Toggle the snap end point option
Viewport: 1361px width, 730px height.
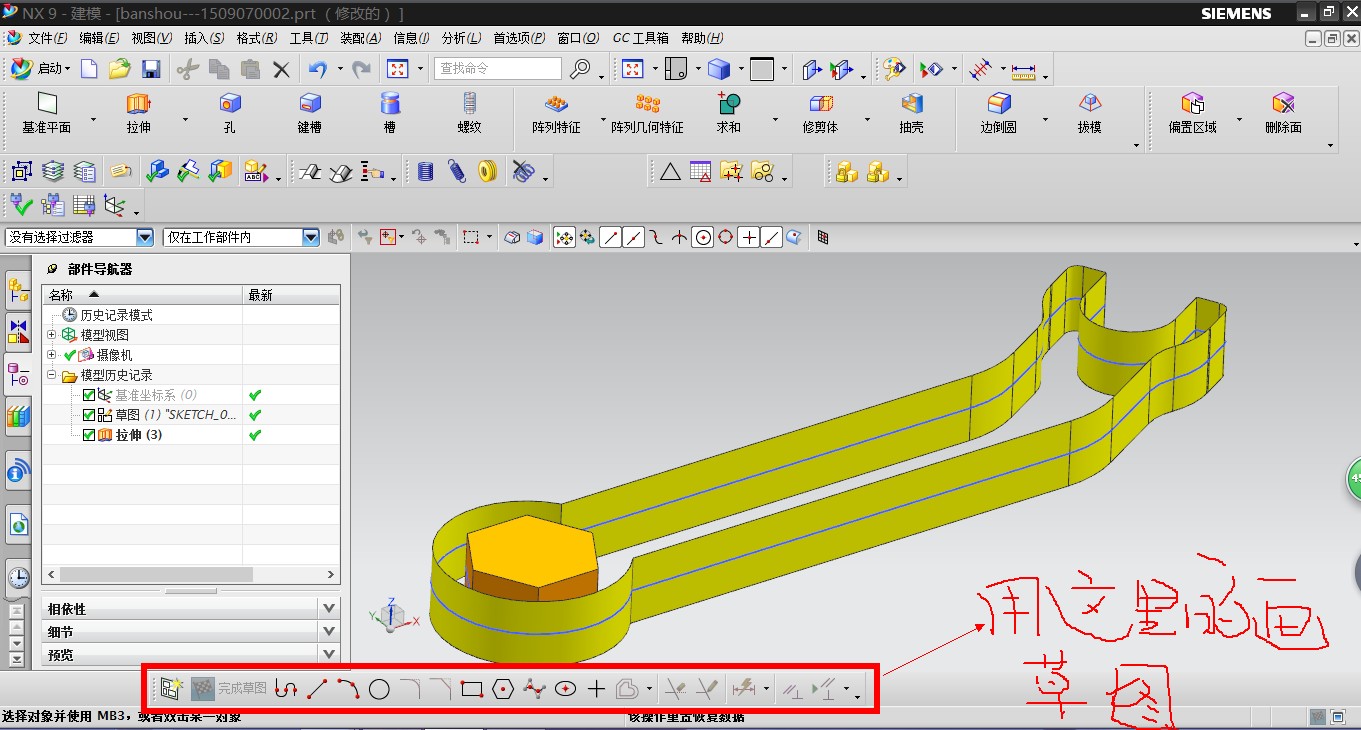point(610,237)
